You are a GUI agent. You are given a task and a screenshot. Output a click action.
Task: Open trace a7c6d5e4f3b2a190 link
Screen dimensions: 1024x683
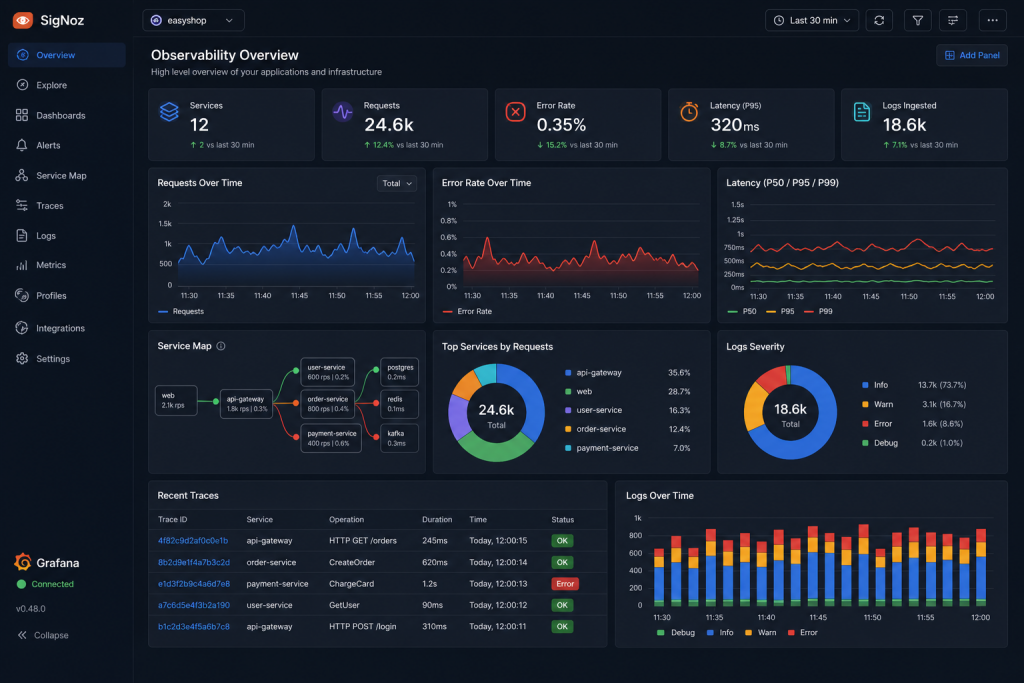pyautogui.click(x=193, y=605)
